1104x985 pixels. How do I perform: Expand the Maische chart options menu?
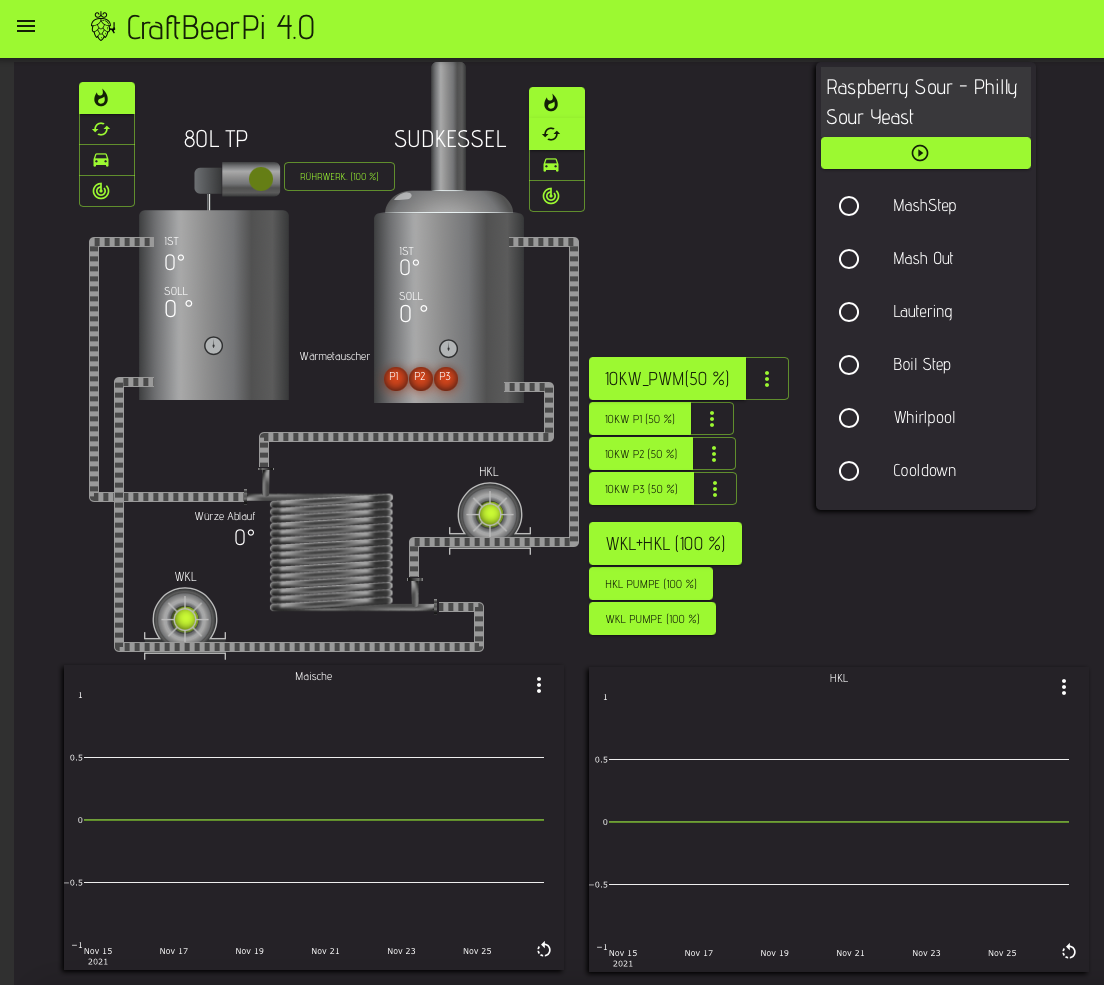(x=539, y=685)
